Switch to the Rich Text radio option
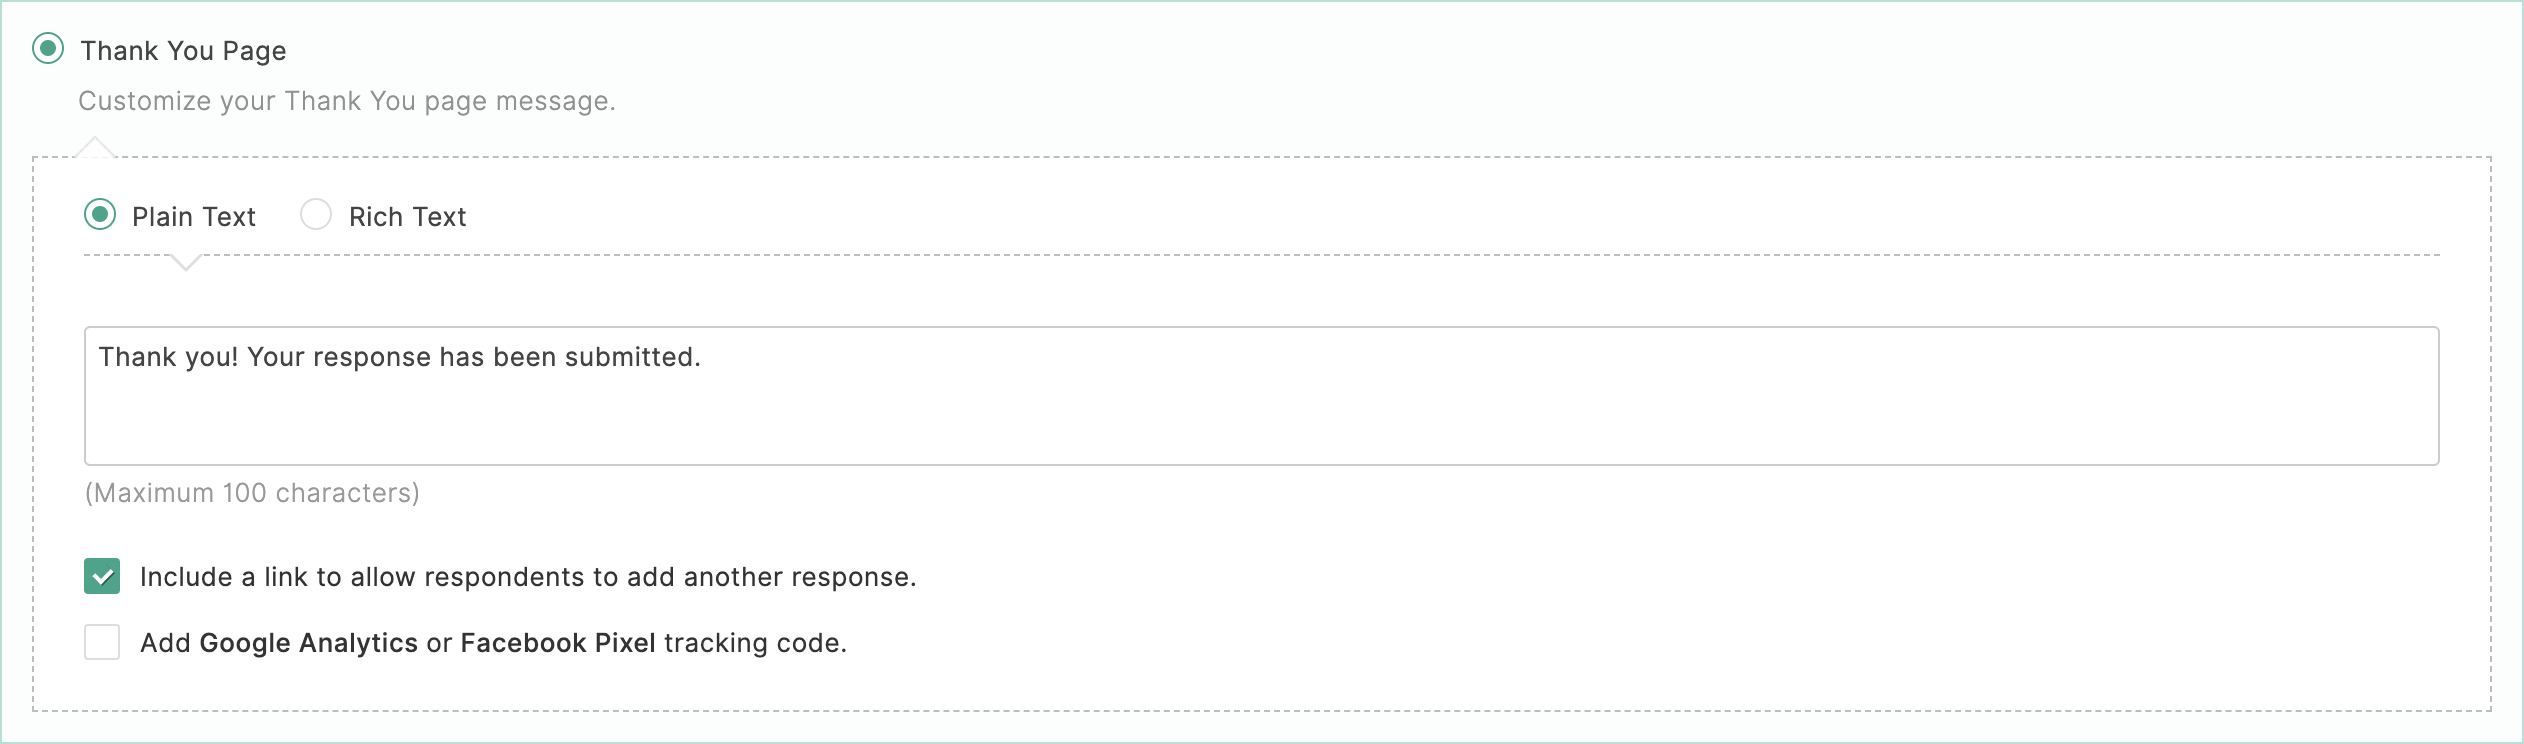This screenshot has height=744, width=2524. tap(316, 215)
